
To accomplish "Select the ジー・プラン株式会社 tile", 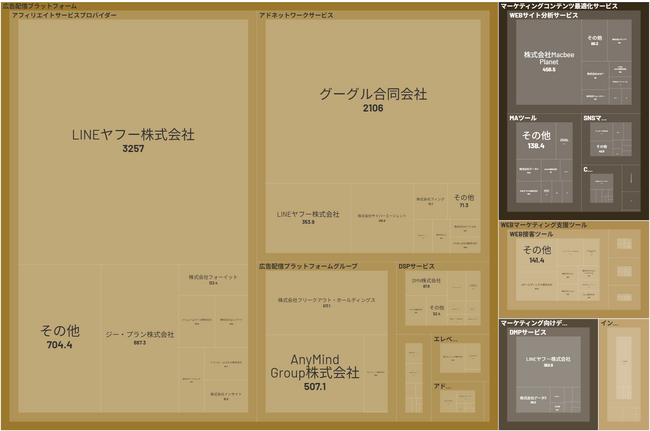I will click(140, 338).
